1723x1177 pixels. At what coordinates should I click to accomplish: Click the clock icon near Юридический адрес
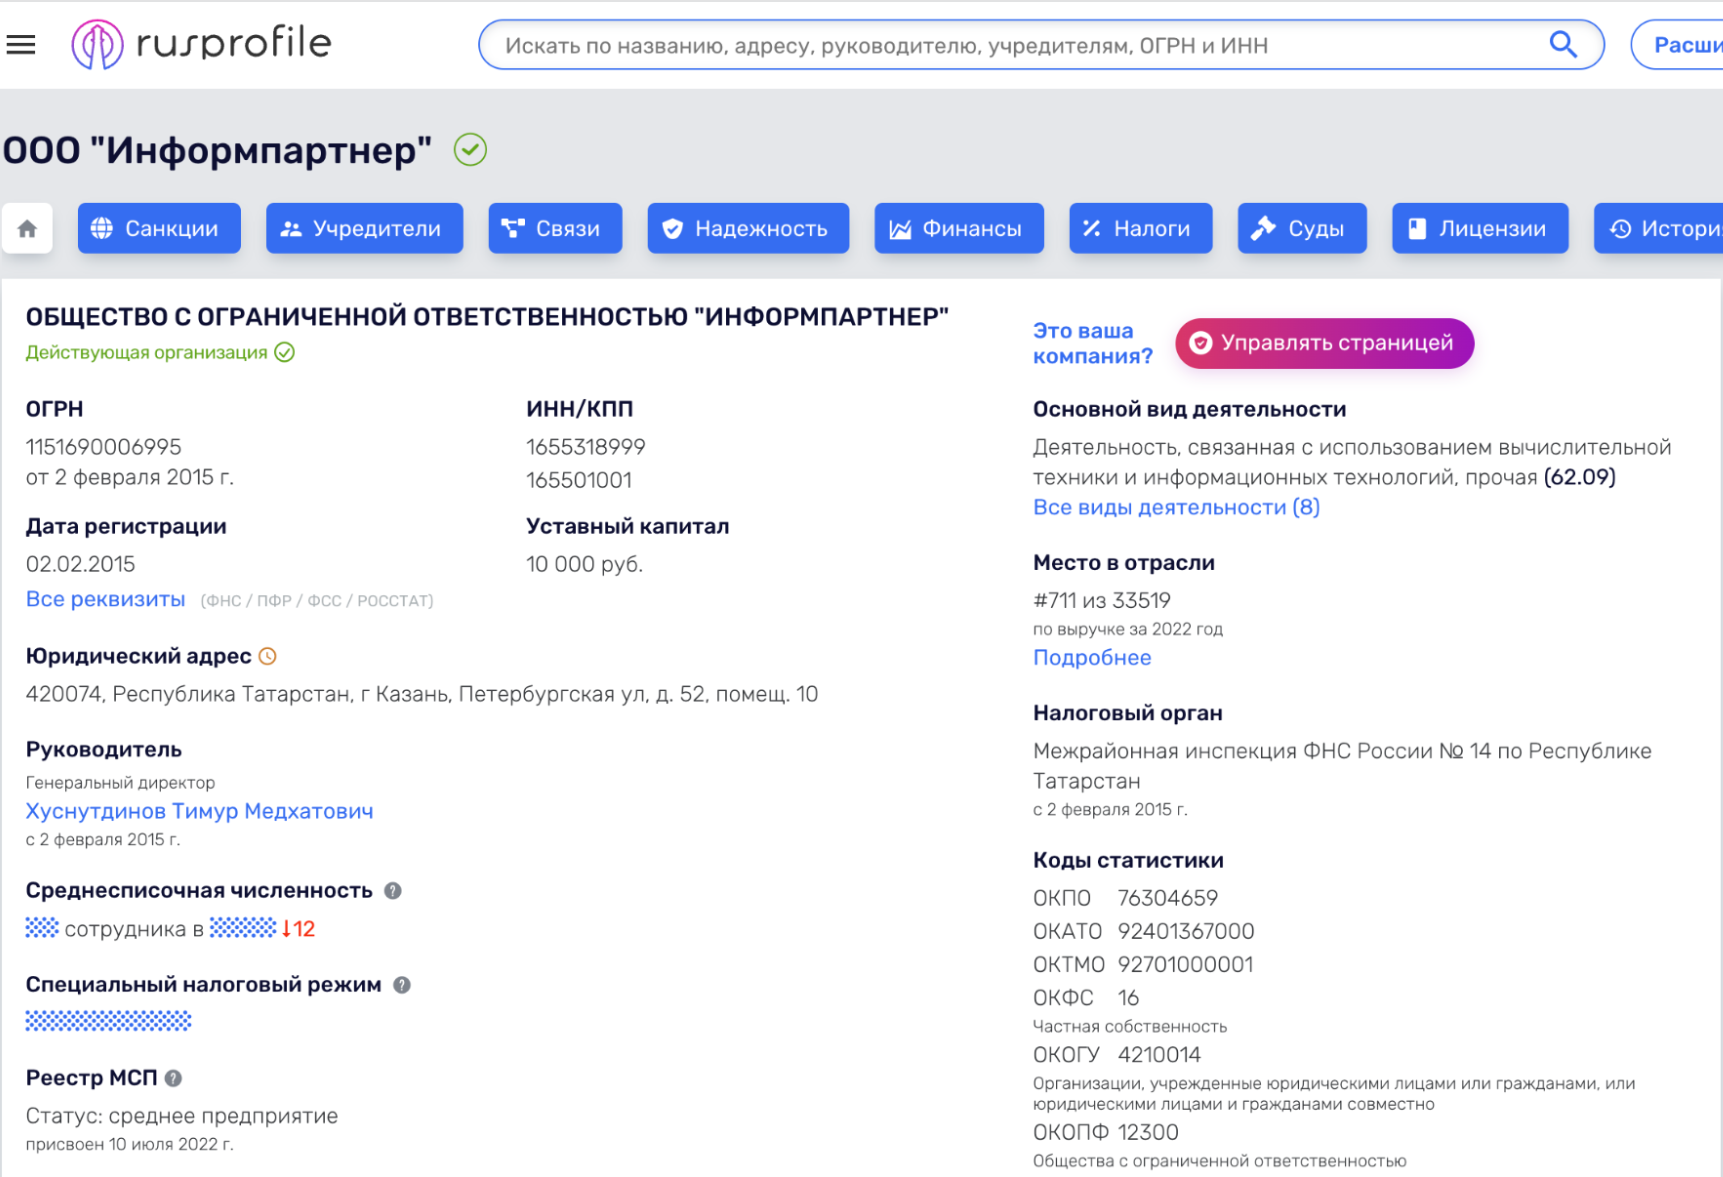click(268, 657)
